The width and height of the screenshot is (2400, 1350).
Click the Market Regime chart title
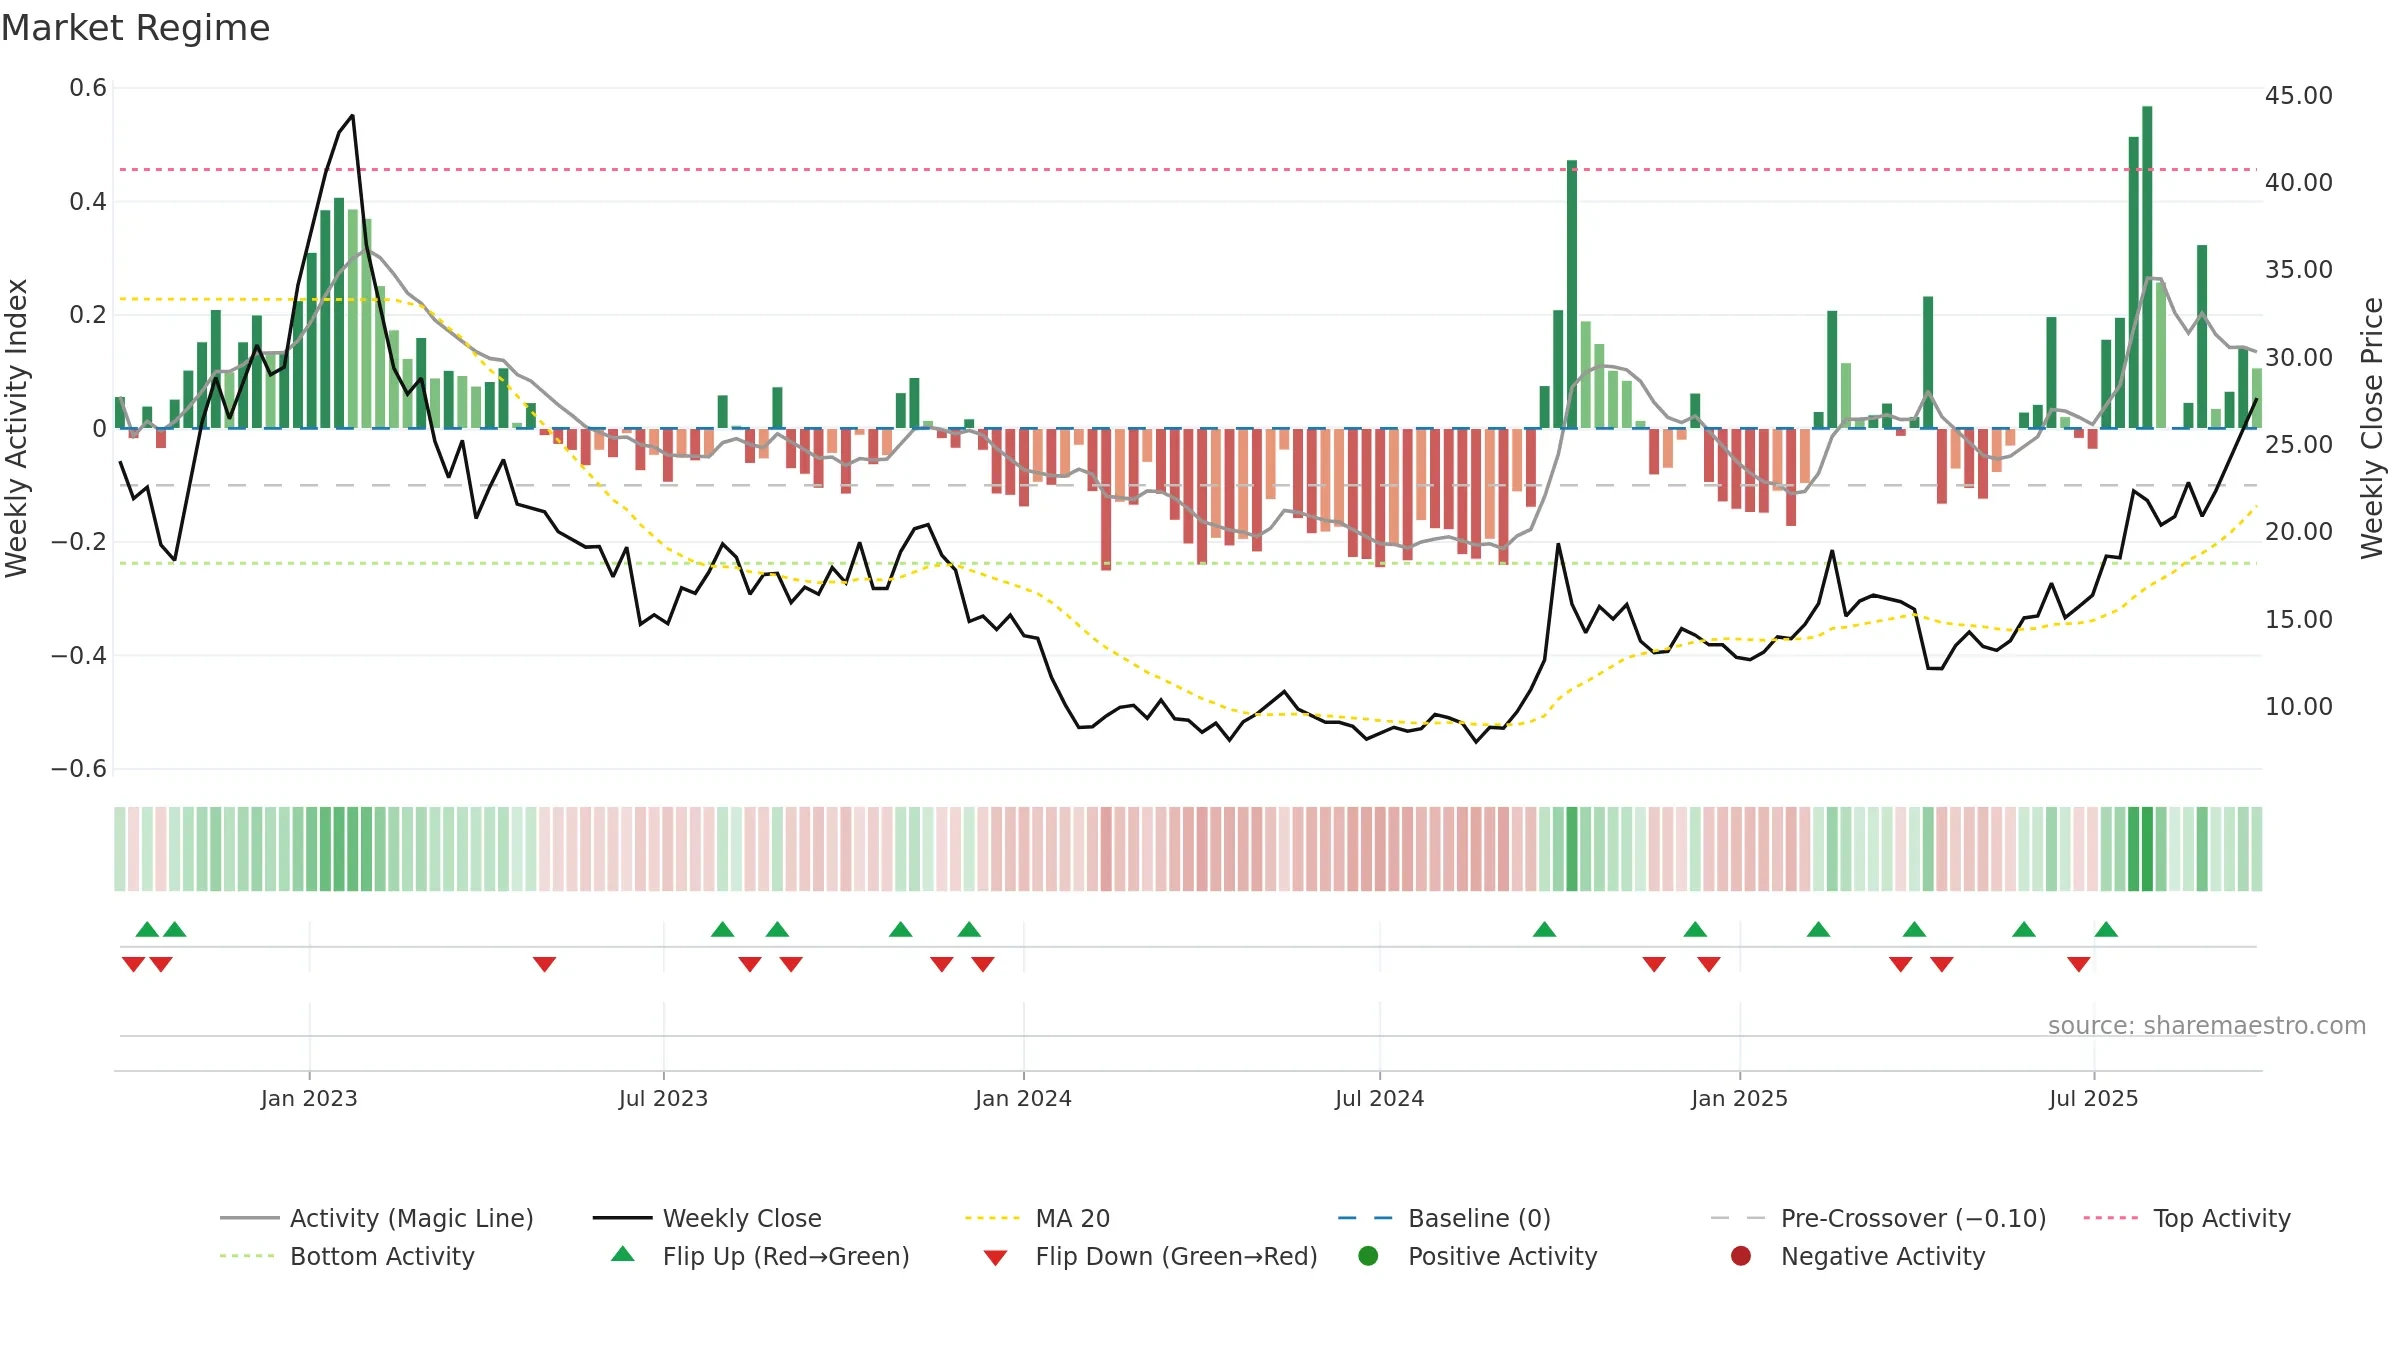click(135, 28)
